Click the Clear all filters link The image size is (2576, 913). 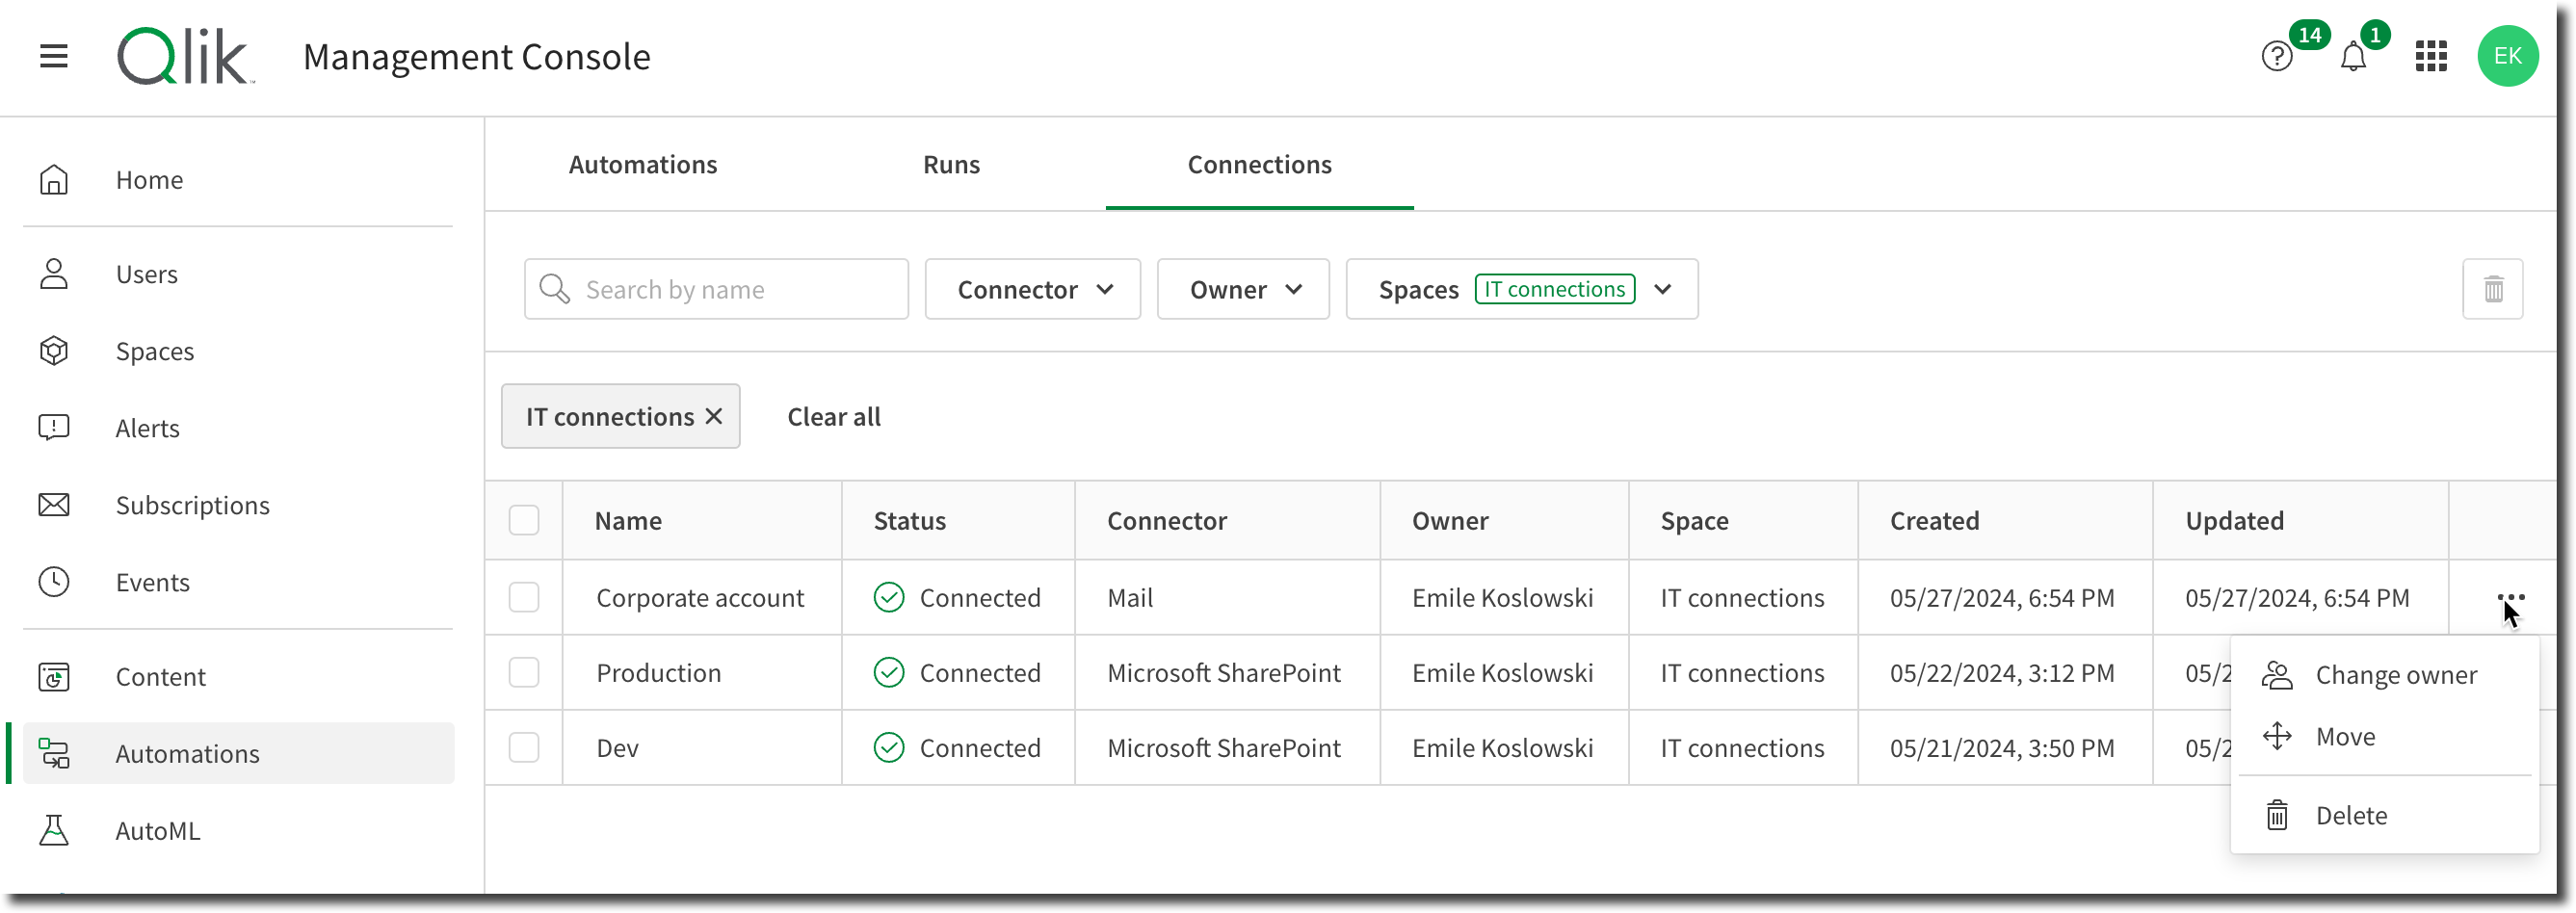(x=833, y=416)
